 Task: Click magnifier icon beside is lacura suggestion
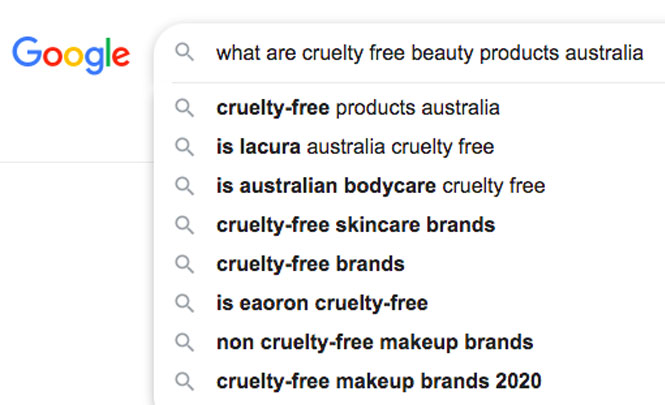click(184, 147)
